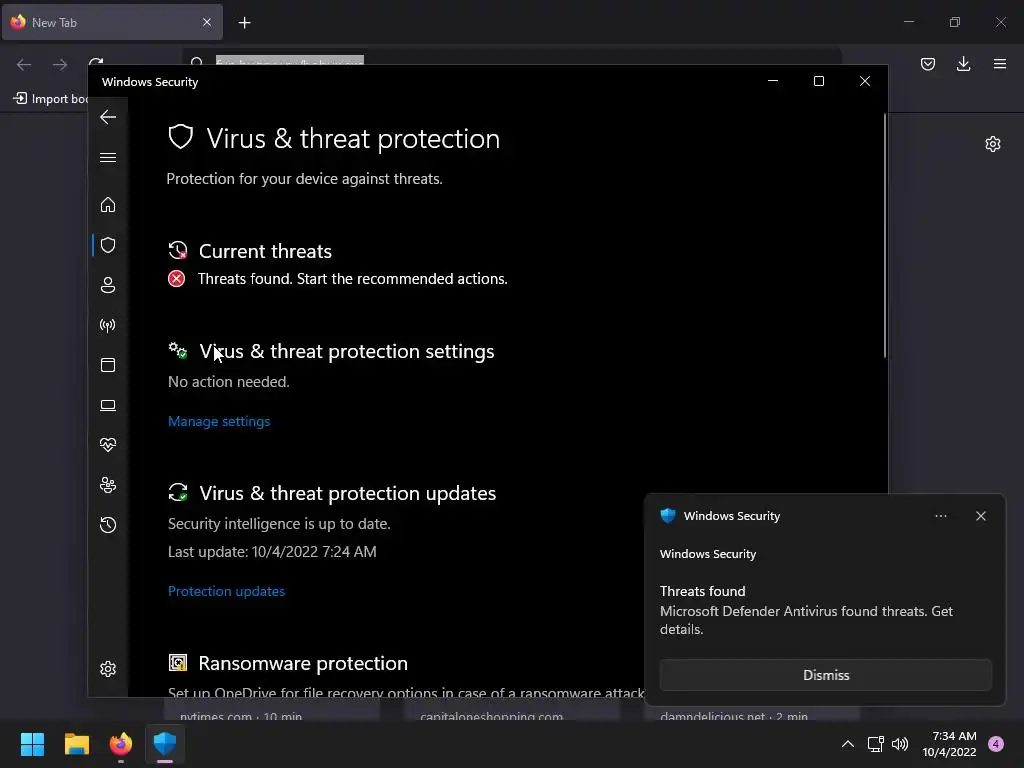Open Family options in the sidebar

click(108, 485)
